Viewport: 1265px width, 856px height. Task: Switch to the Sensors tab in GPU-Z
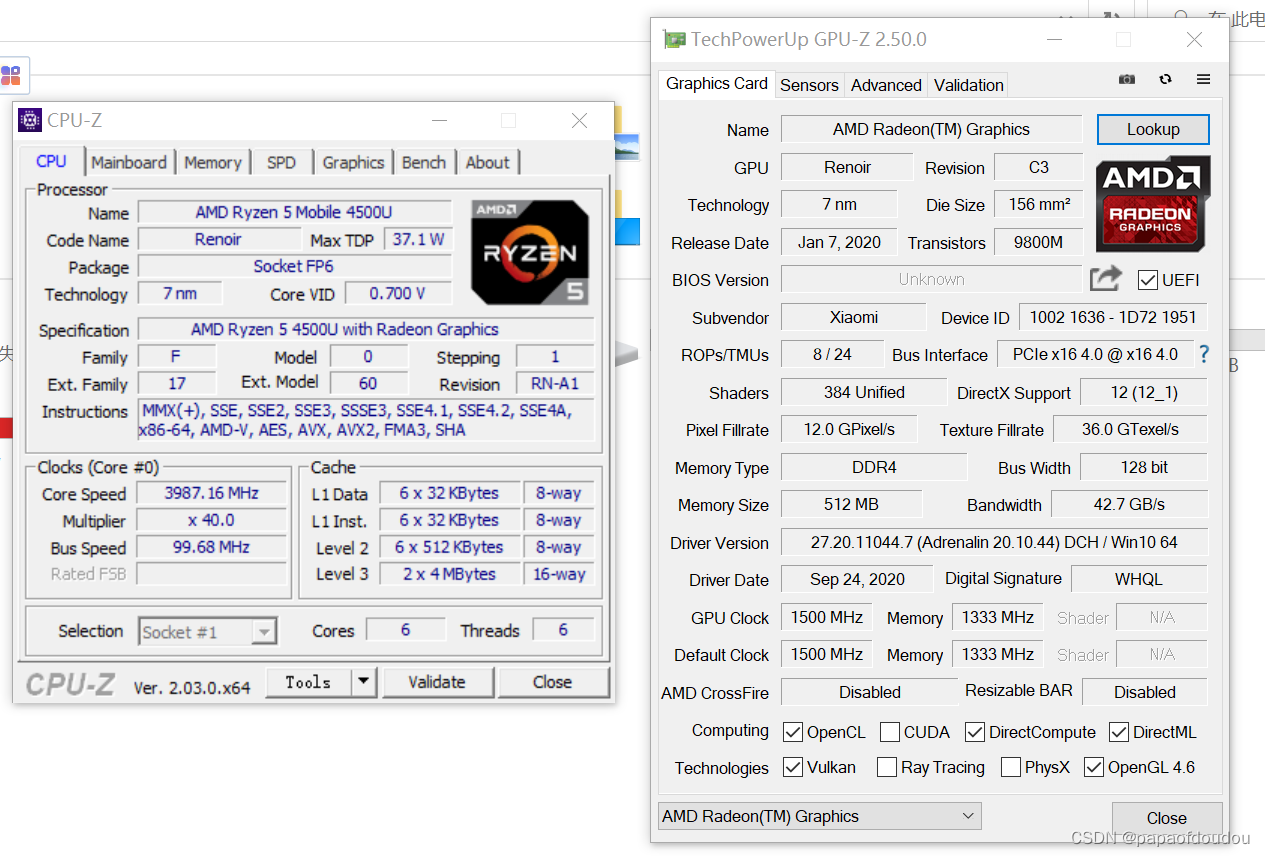tap(809, 85)
